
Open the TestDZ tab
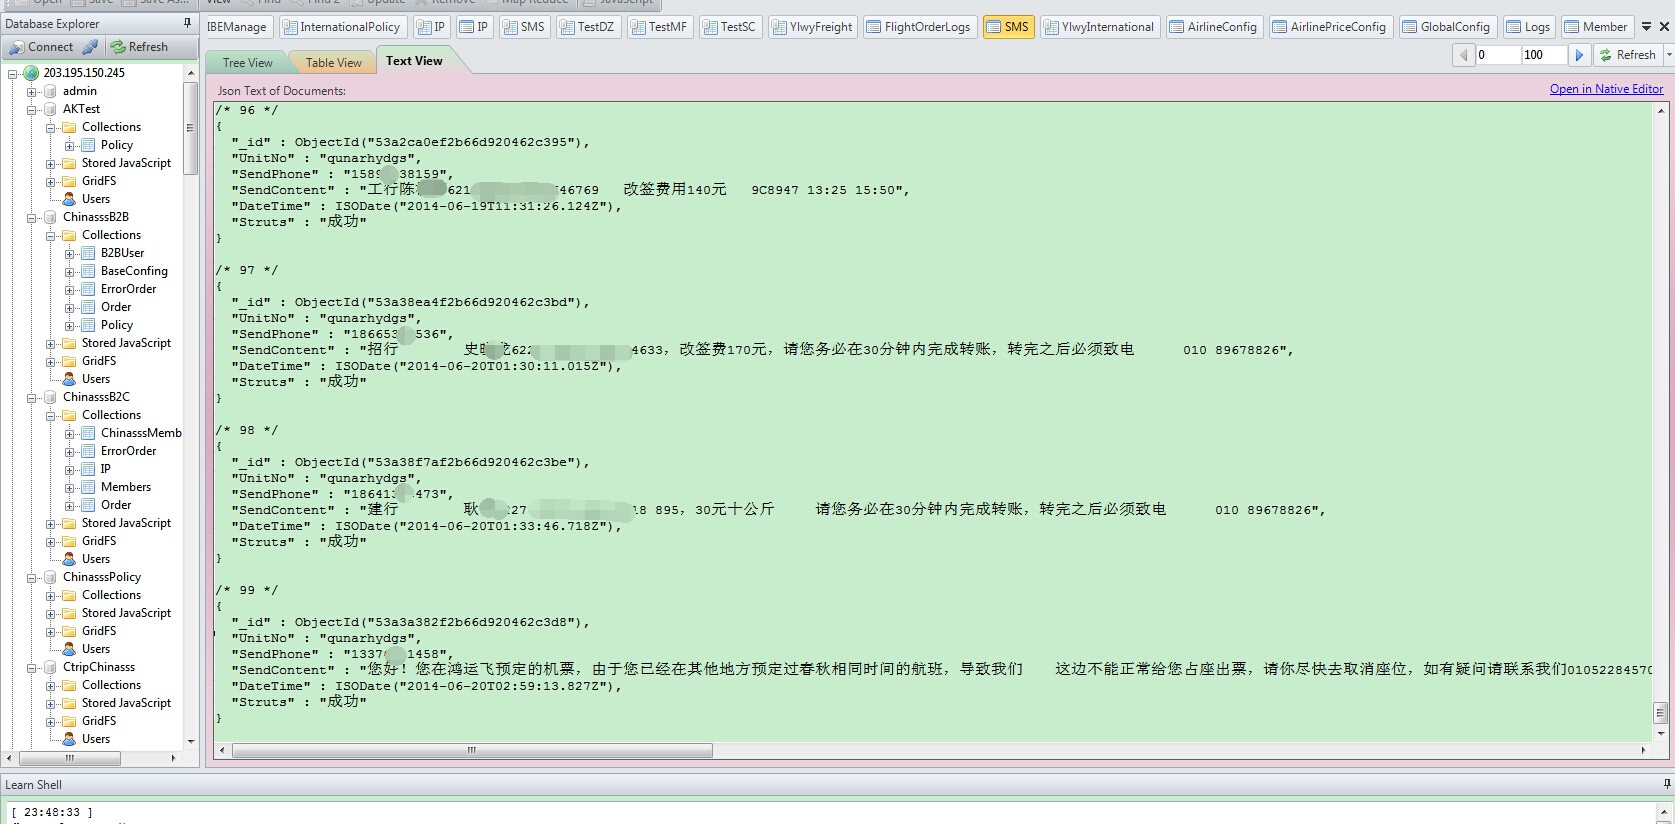coord(588,27)
